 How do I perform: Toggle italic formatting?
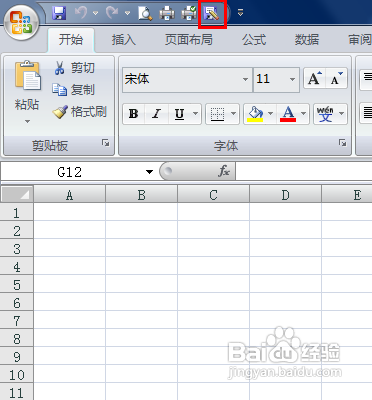click(x=156, y=114)
